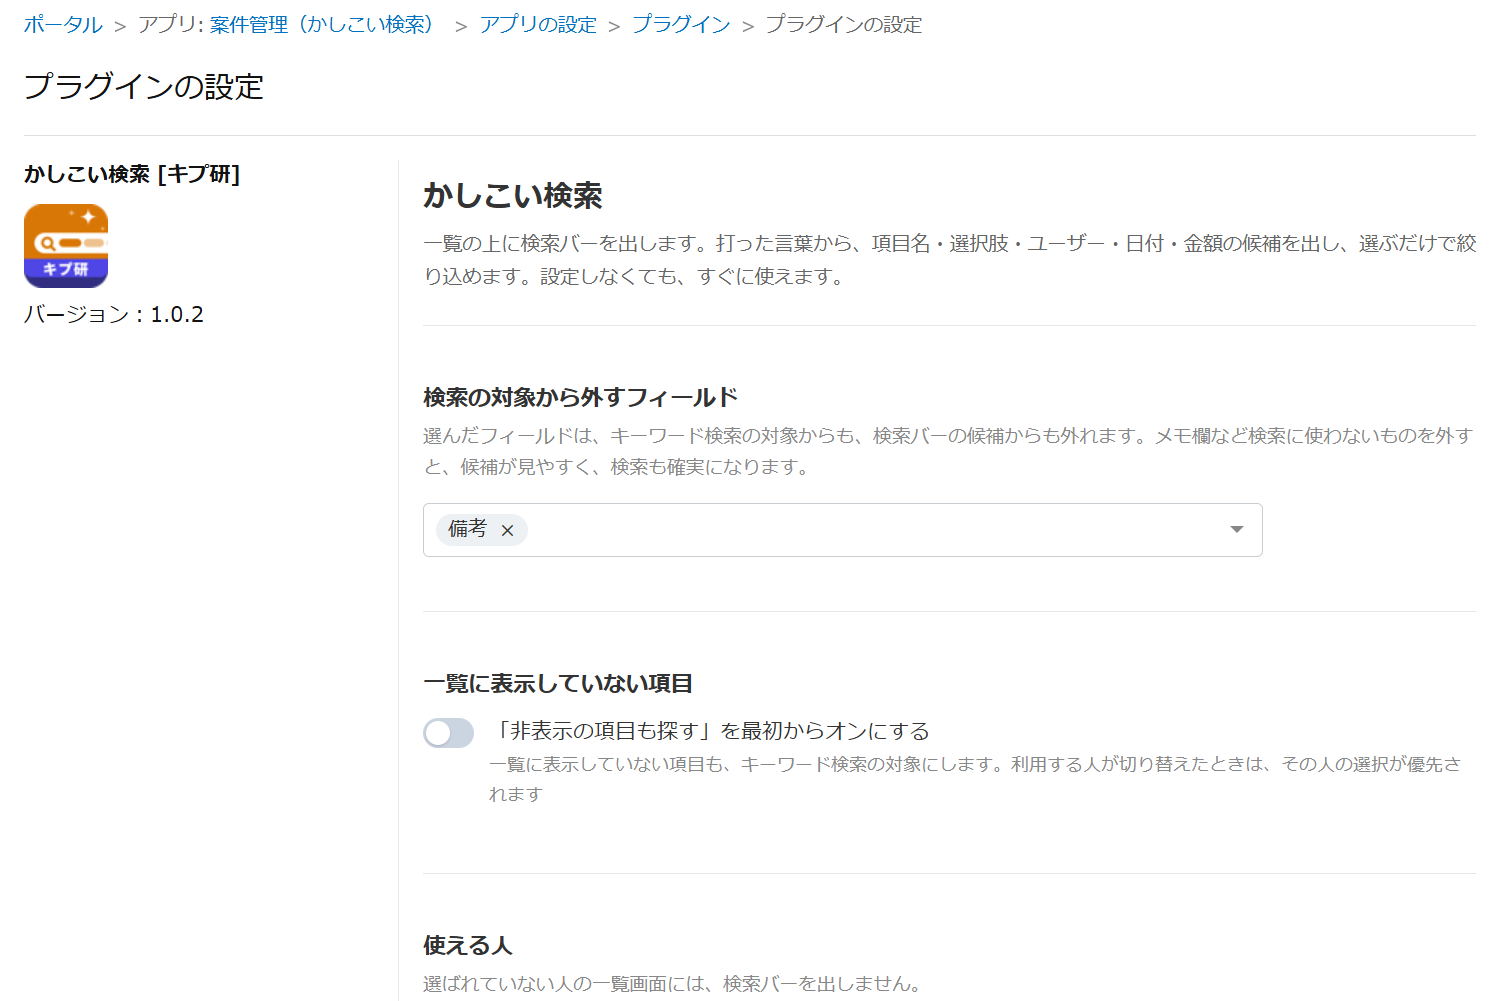Open the 案件管理（かしこい検索） app link
Image resolution: width=1500 pixels, height=1001 pixels.
click(324, 25)
